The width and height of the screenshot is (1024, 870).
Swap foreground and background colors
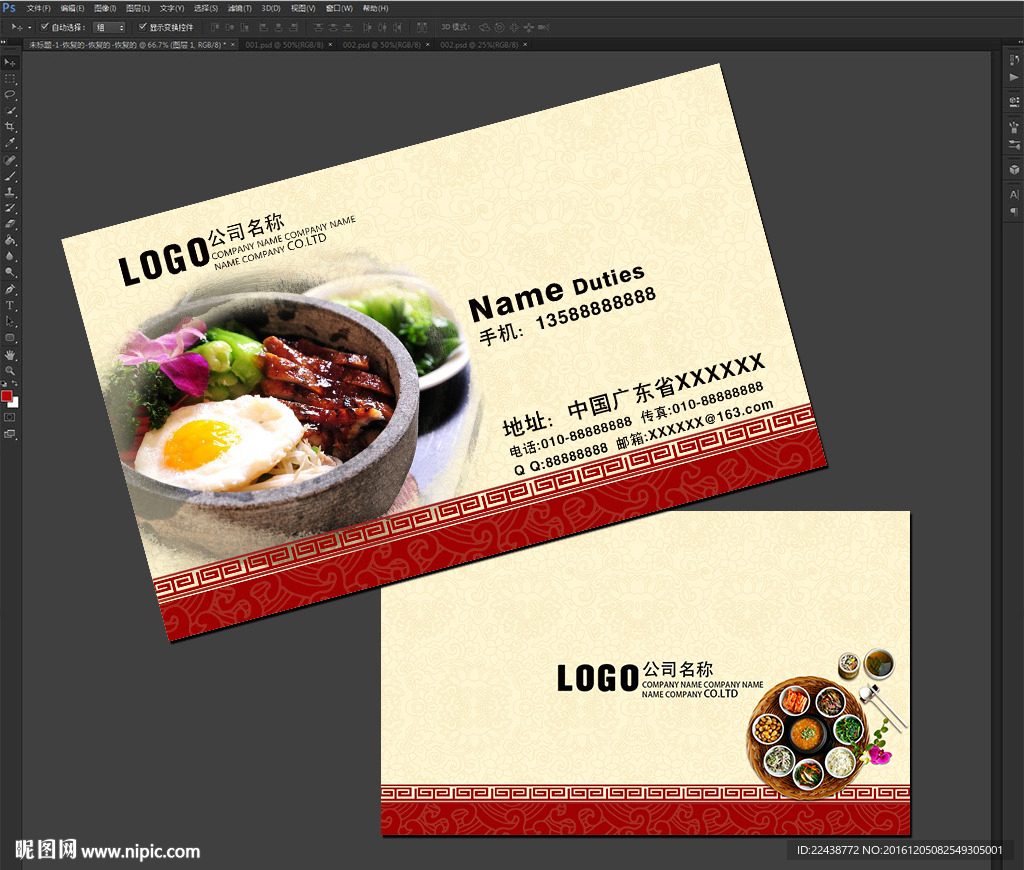[x=14, y=384]
